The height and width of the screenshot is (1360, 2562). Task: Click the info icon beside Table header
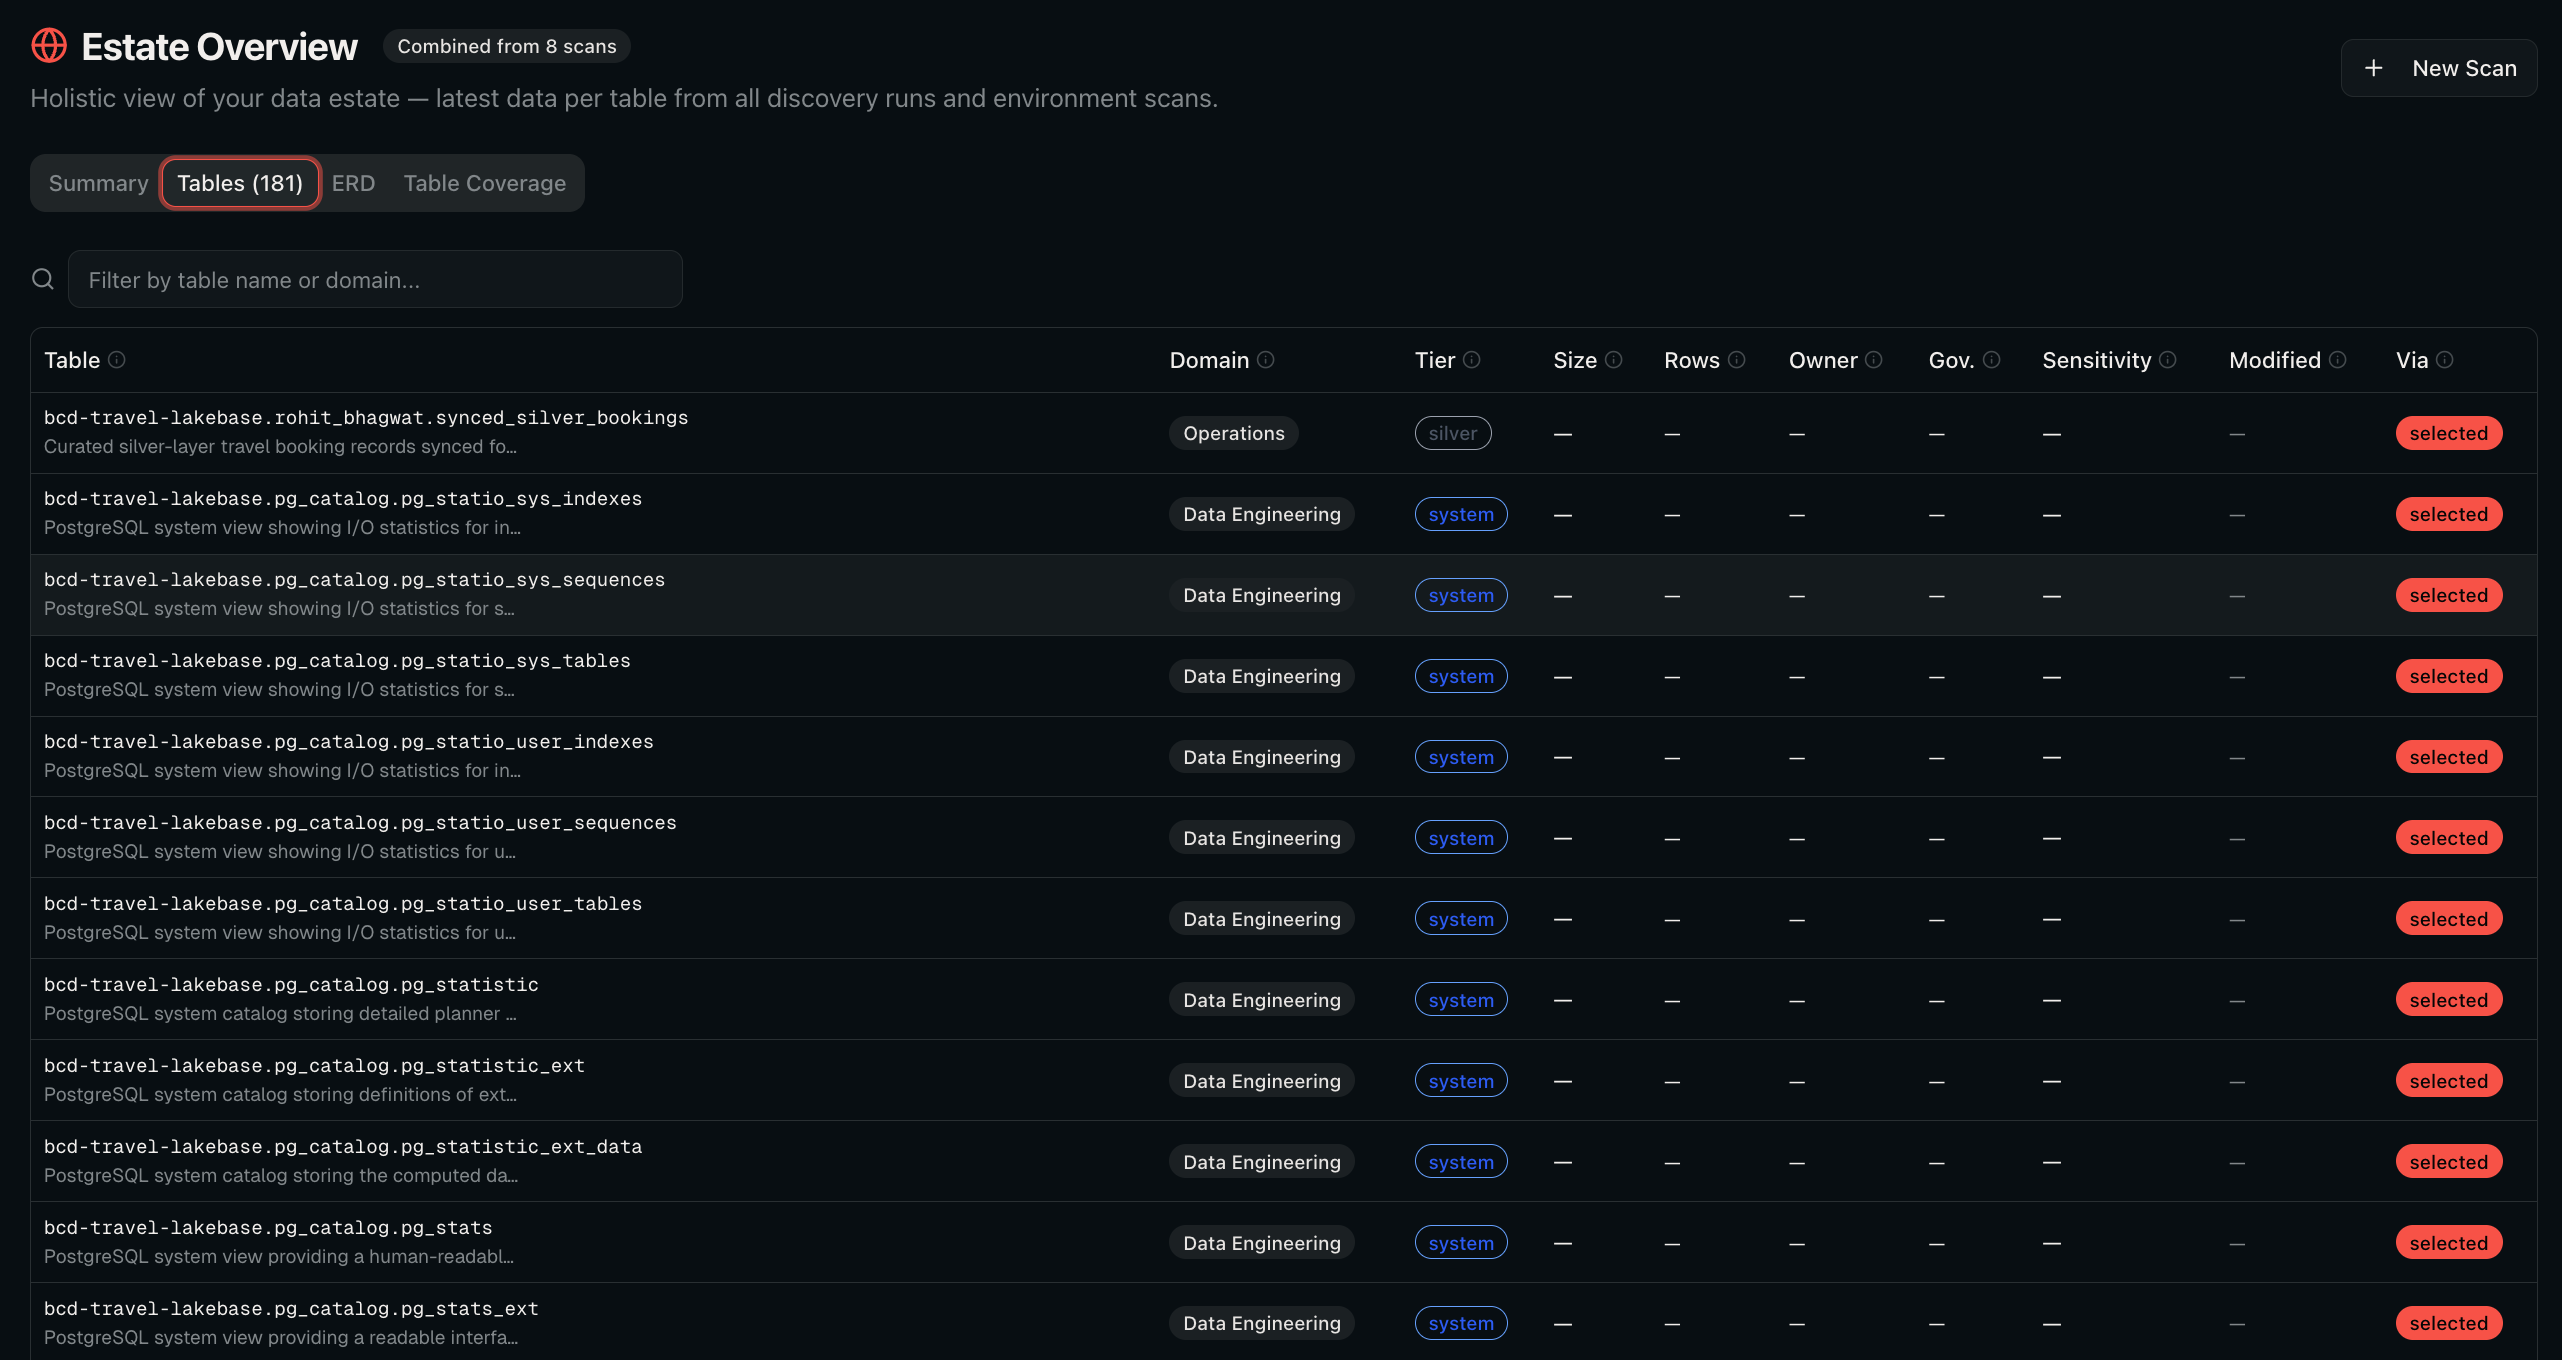[117, 360]
